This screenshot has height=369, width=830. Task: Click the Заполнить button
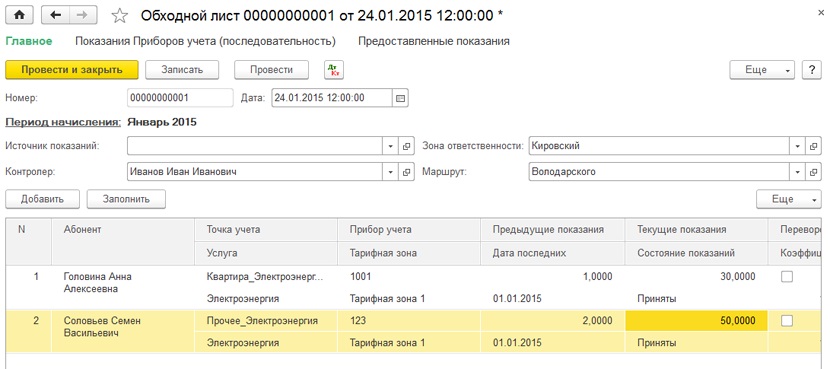tap(127, 199)
